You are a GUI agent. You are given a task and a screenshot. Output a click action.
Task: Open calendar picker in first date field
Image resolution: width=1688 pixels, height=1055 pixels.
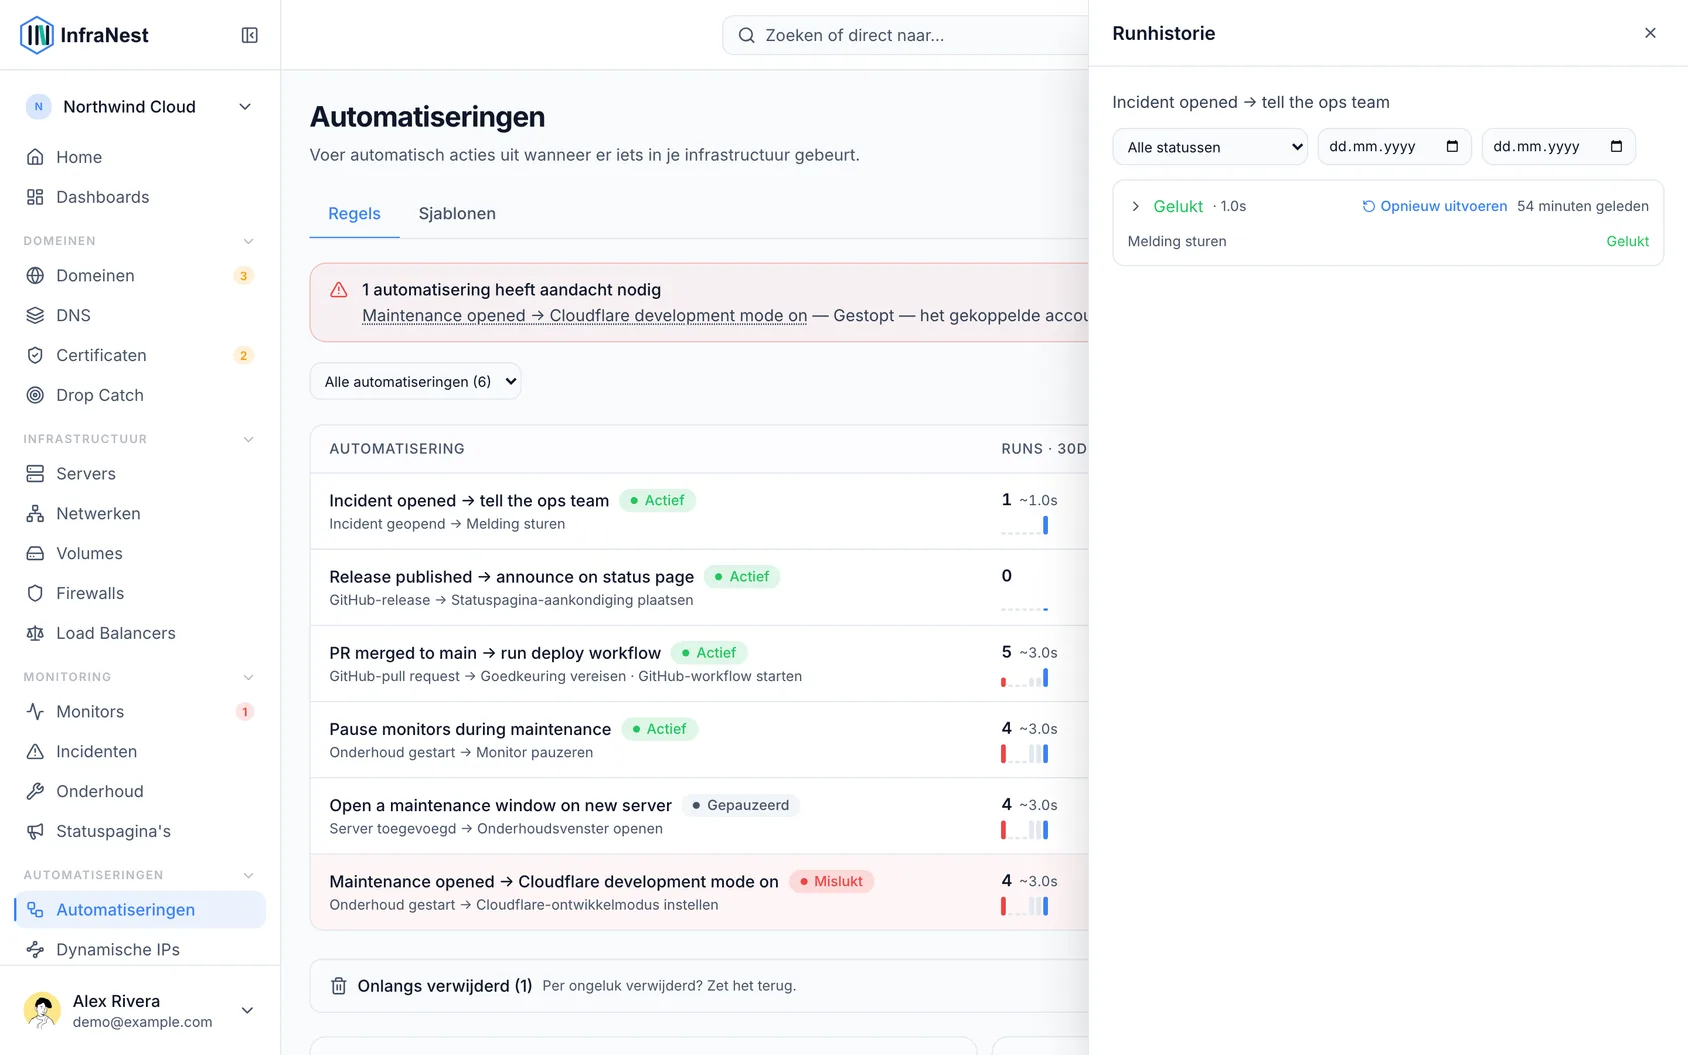tap(1452, 147)
